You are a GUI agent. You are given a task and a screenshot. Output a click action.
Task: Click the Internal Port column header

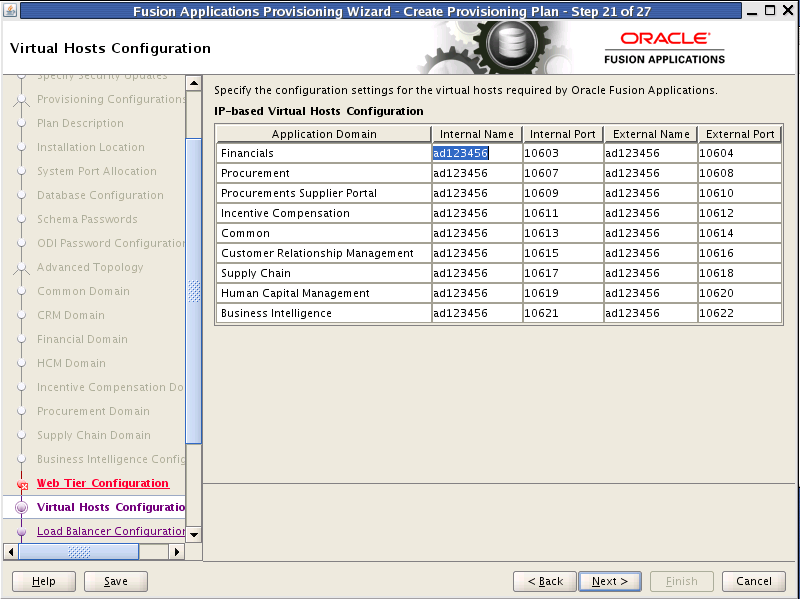pos(563,134)
